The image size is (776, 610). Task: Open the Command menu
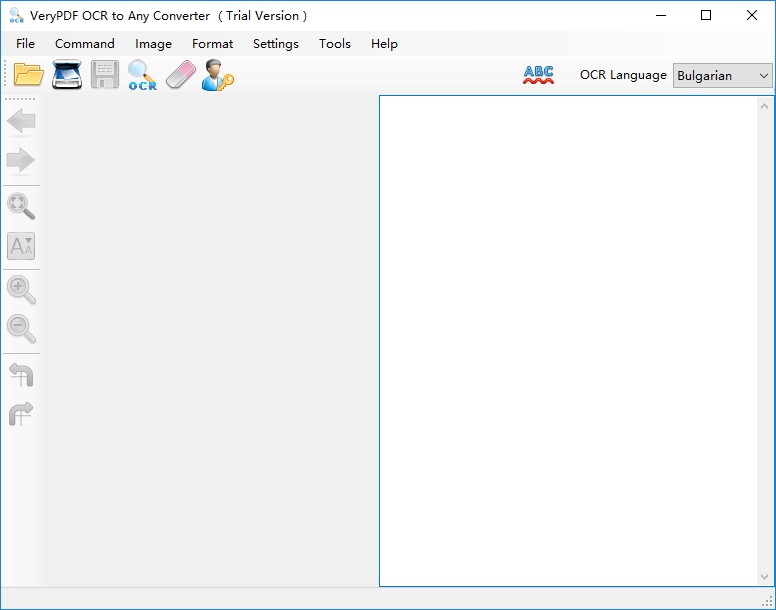pyautogui.click(x=85, y=44)
